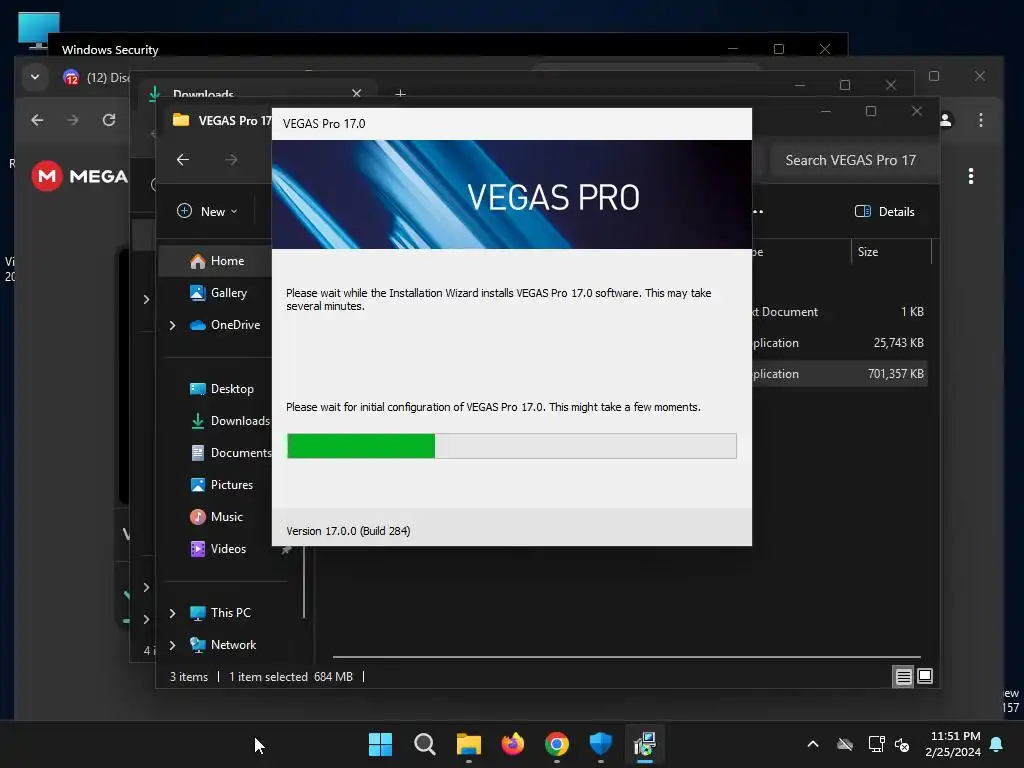Go back in VEGAS Pro 17 Explorer window
The width and height of the screenshot is (1024, 768).
183,159
